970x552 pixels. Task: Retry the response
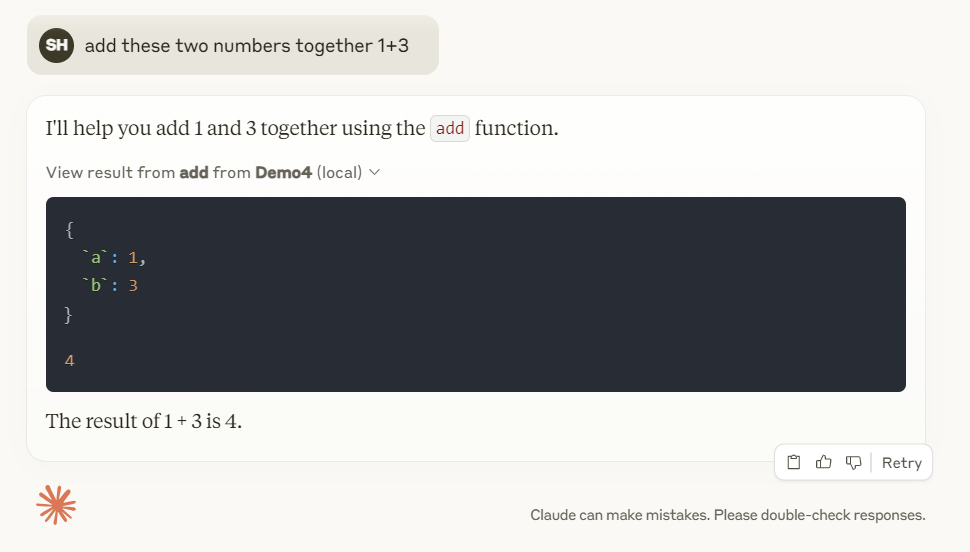coord(901,463)
